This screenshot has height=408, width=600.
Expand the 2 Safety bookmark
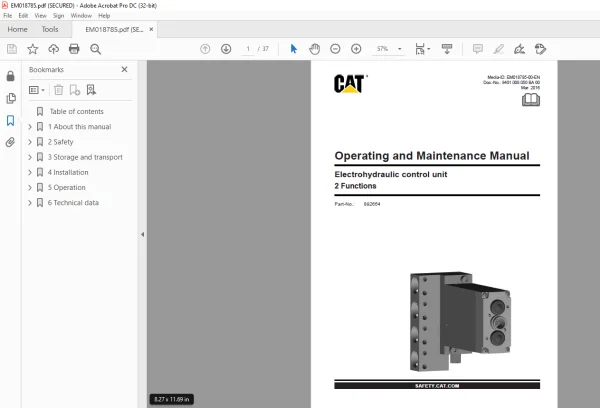[30, 142]
